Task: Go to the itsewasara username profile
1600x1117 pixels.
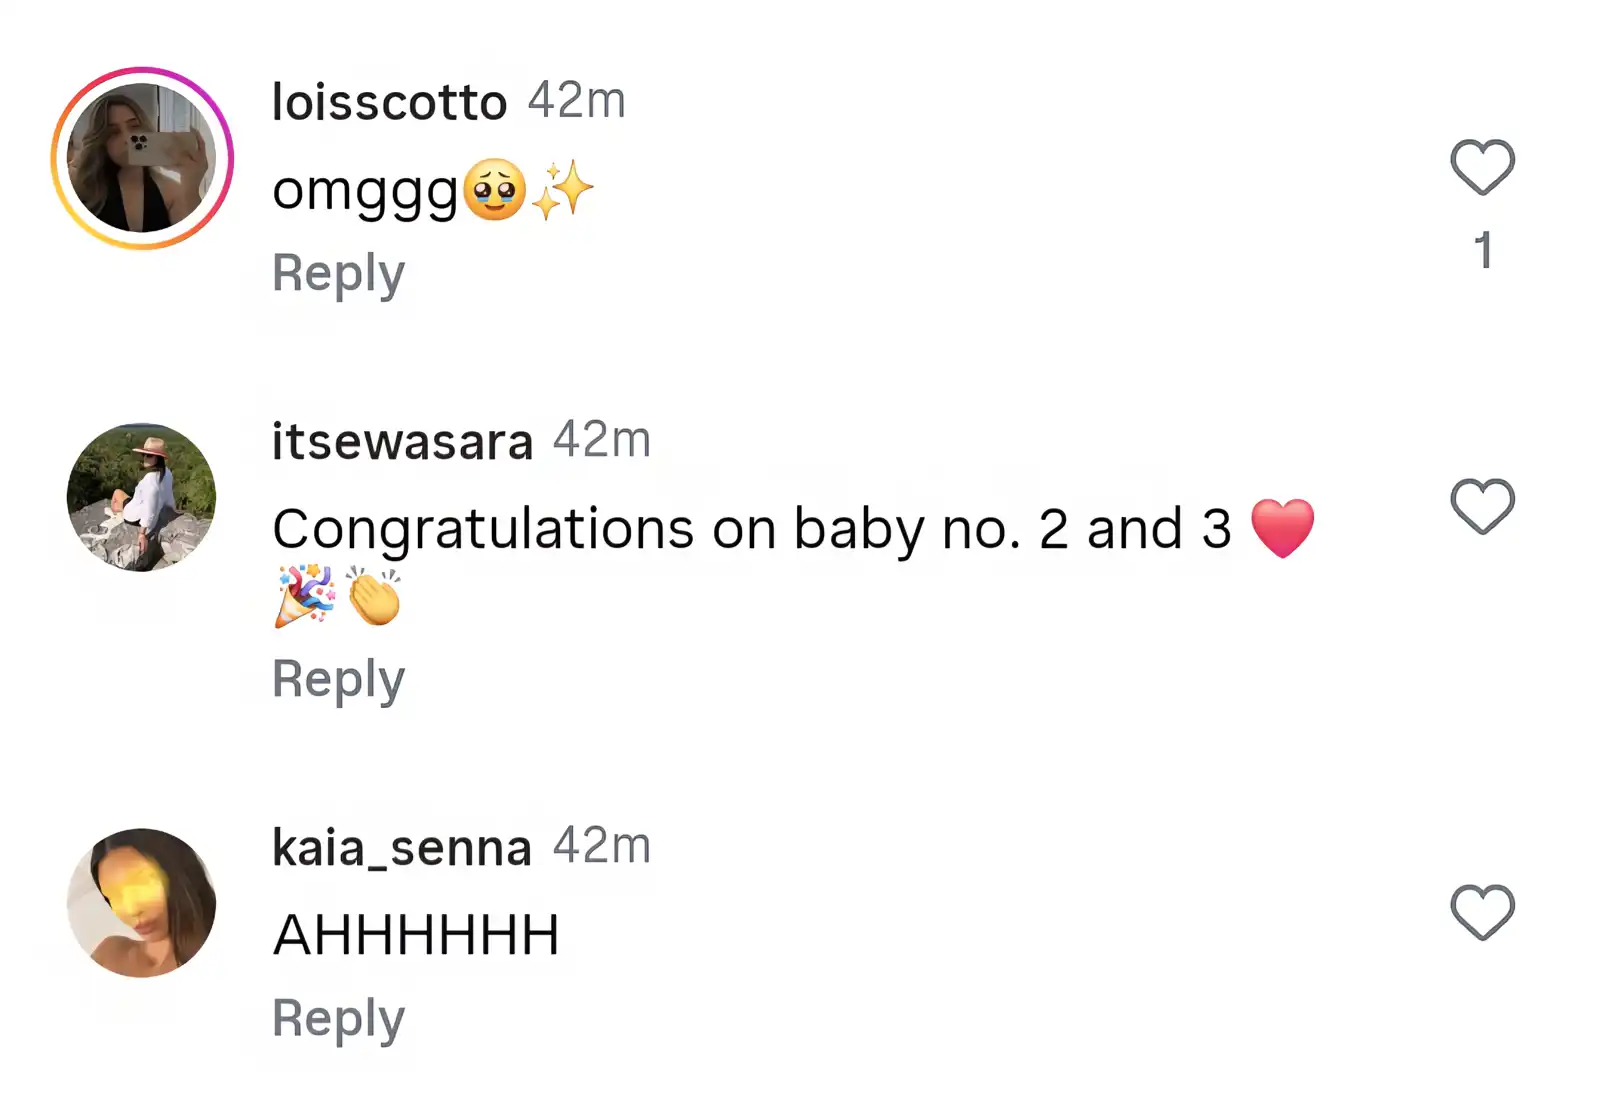Action: pos(402,441)
